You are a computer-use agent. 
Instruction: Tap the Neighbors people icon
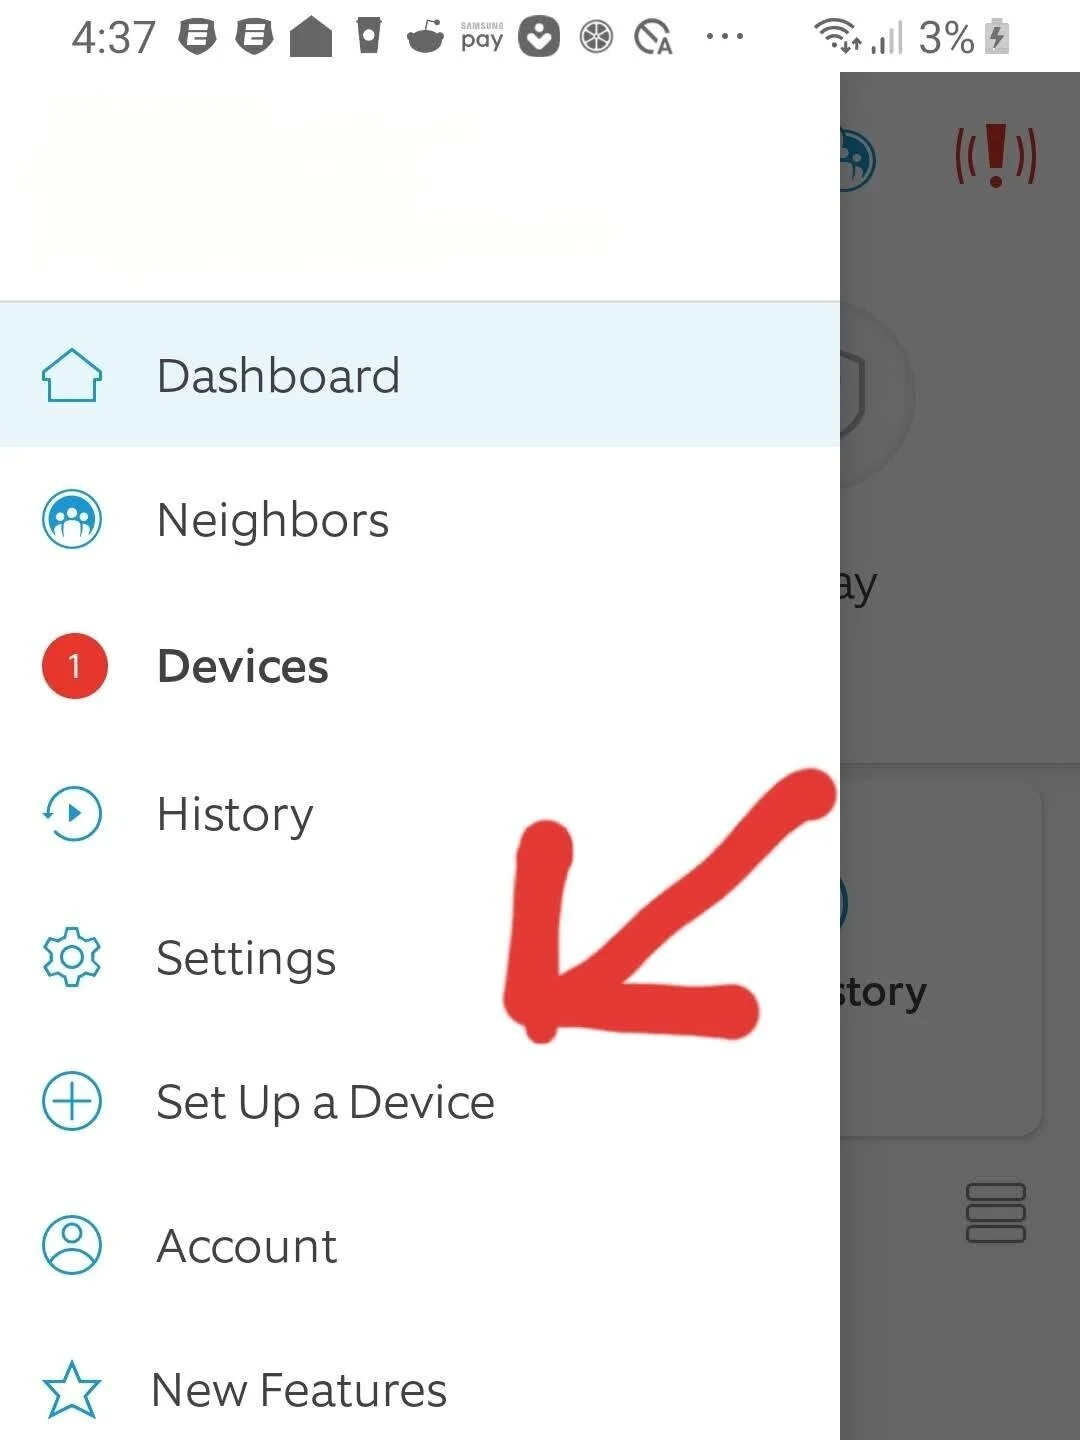[72, 520]
